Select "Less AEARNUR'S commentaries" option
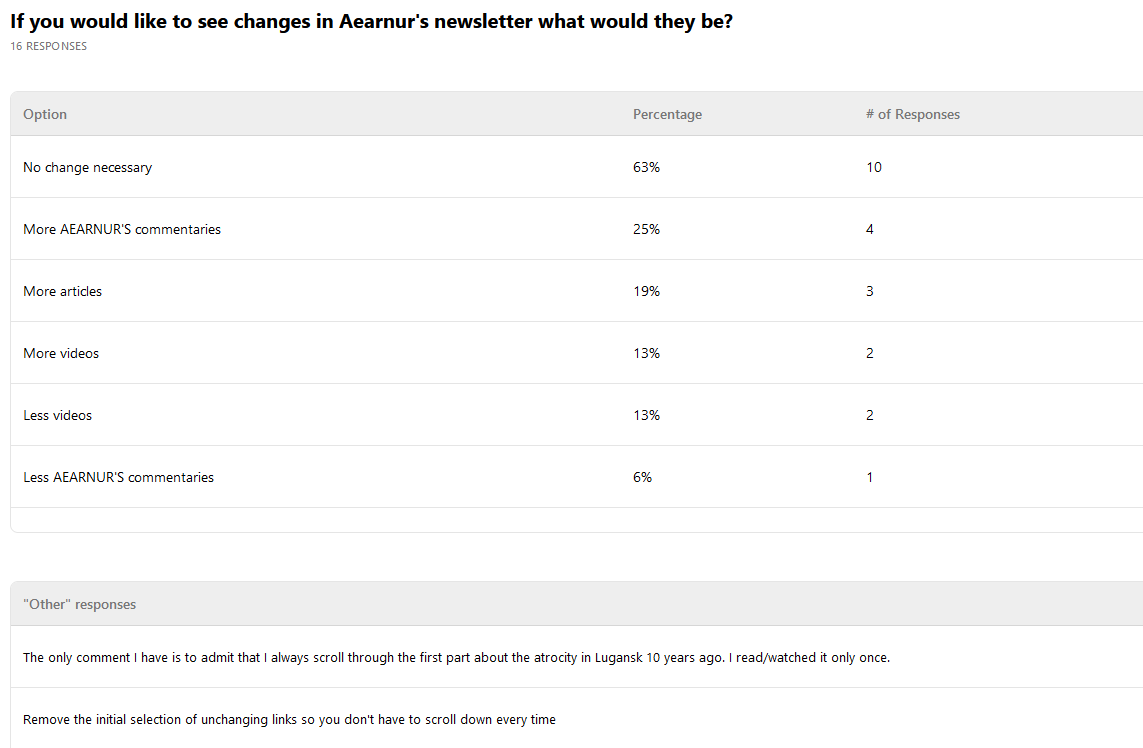Viewport: 1143px width, 748px height. coord(119,477)
